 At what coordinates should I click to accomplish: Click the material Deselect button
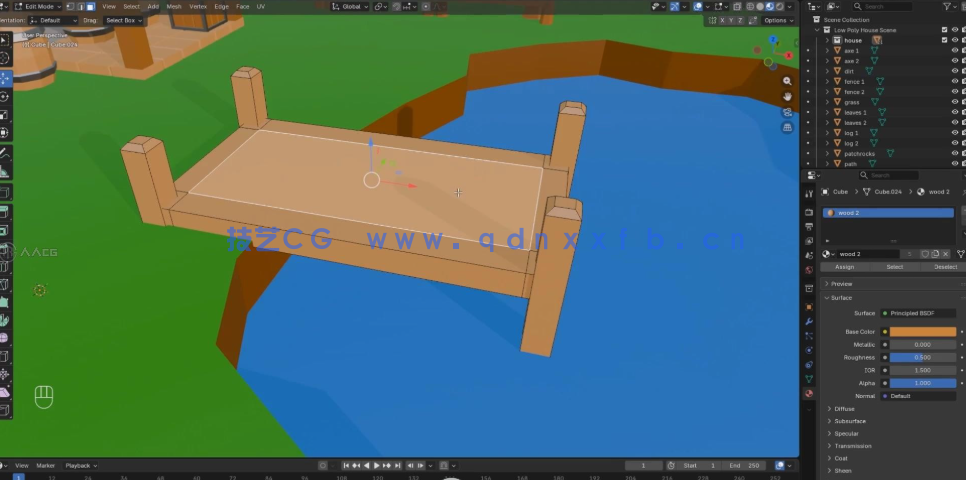(945, 267)
